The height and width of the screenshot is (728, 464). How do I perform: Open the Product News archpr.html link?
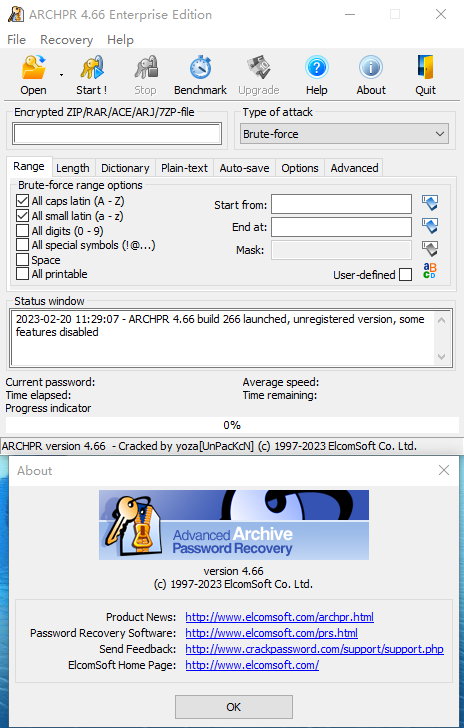click(279, 617)
